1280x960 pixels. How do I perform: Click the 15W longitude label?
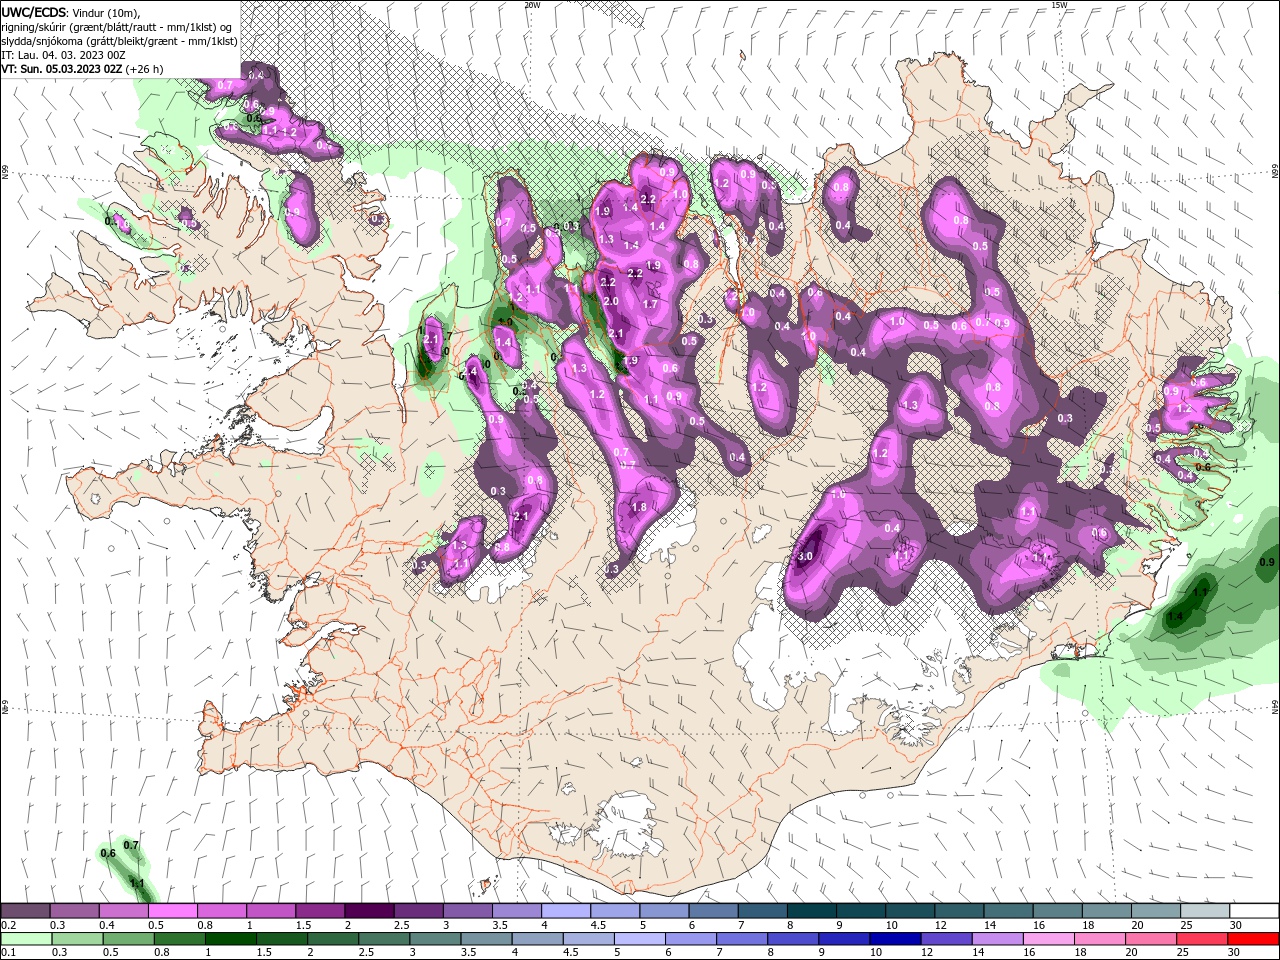[1059, 5]
